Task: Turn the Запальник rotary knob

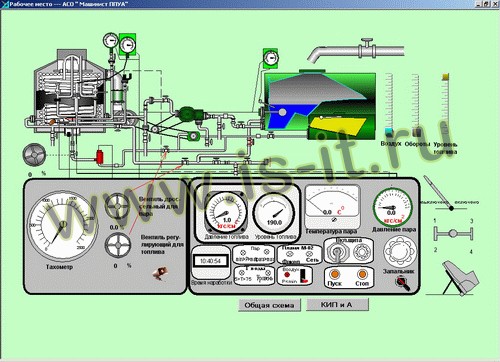Action: coord(399,251)
